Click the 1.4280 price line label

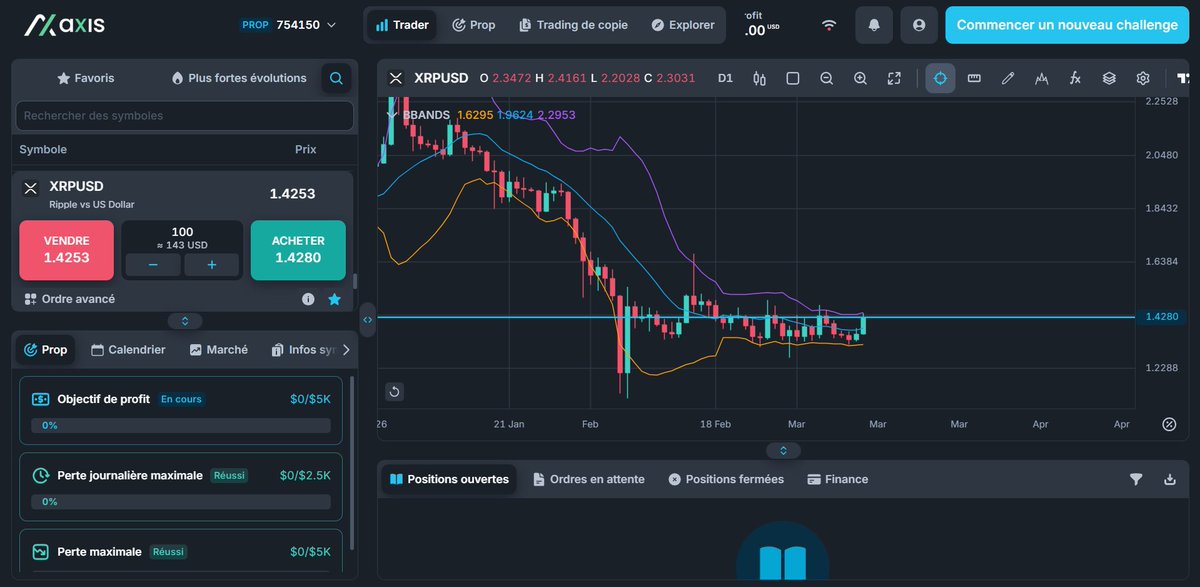1162,316
